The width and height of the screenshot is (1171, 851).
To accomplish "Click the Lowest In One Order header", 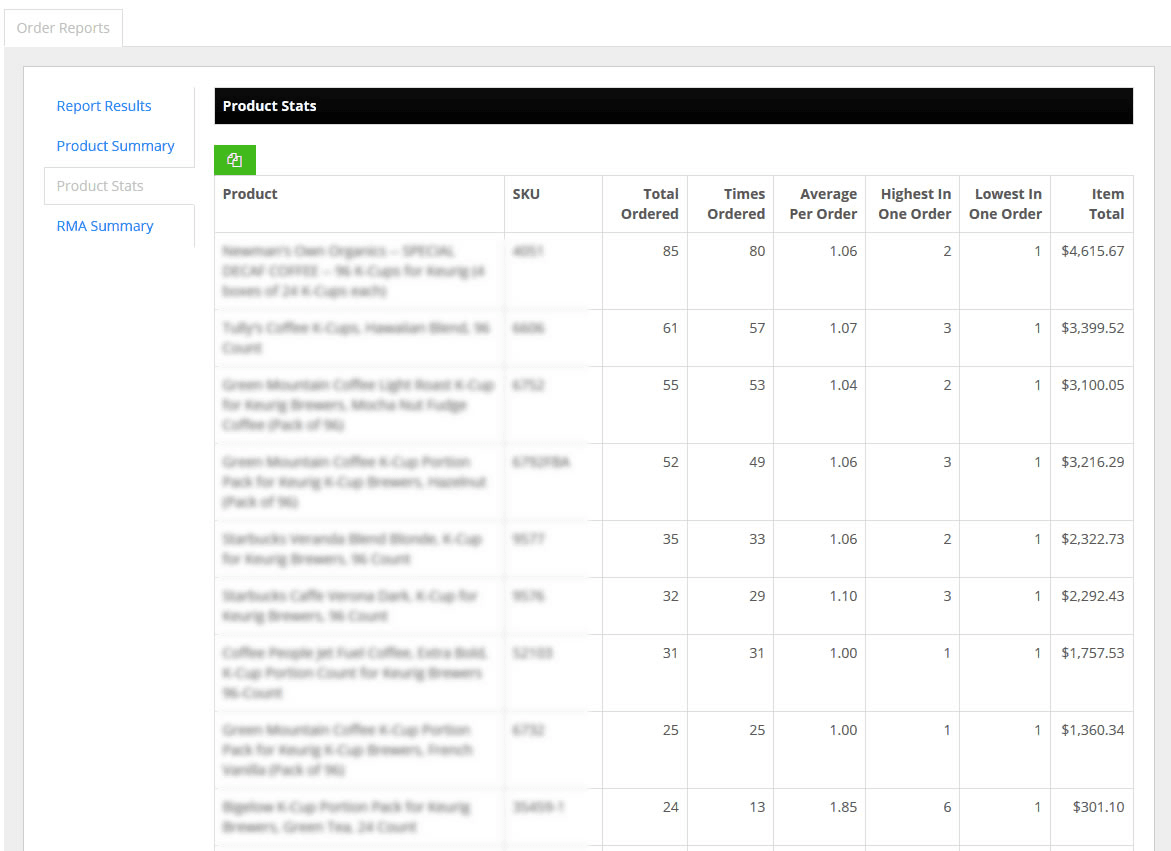I will tap(1005, 204).
